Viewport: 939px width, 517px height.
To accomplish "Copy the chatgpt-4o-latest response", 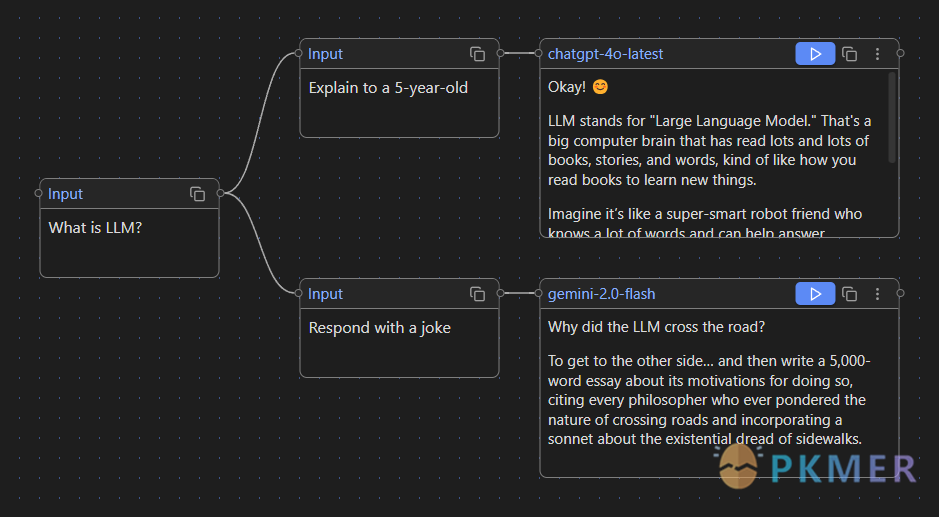I will pyautogui.click(x=850, y=54).
